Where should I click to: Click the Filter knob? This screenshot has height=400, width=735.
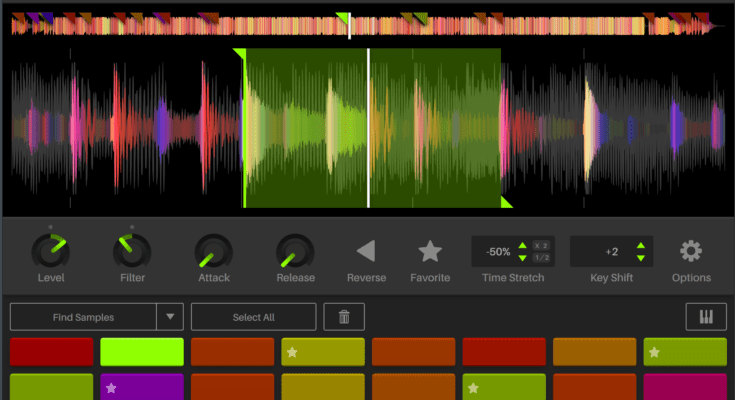131,251
